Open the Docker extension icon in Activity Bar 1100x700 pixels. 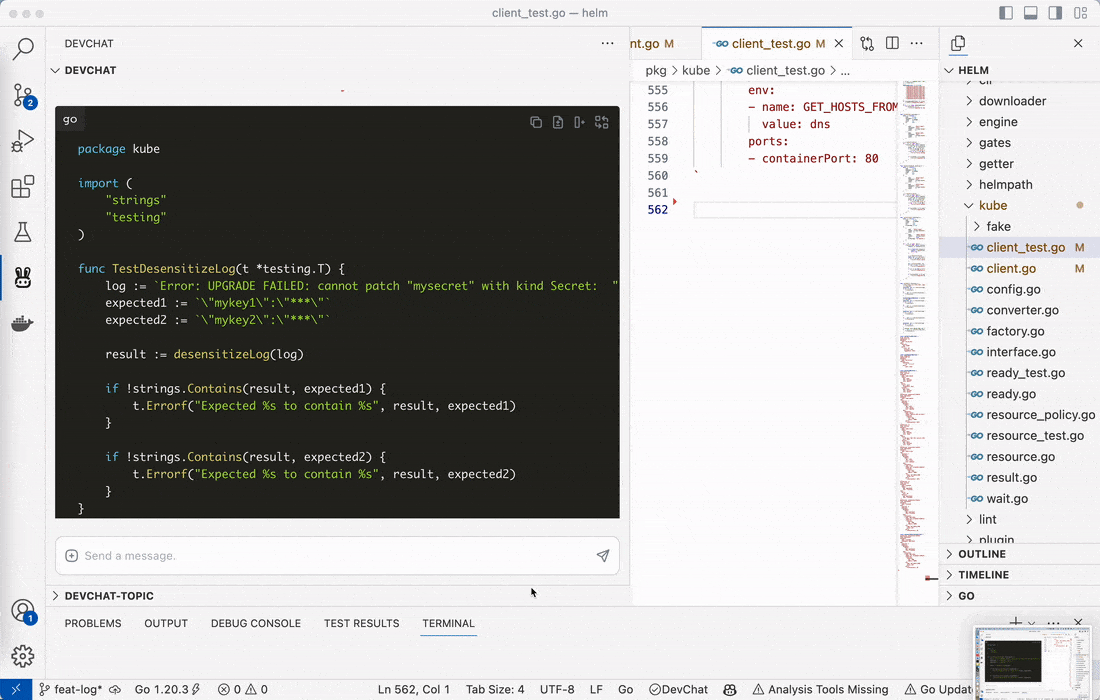[22, 323]
